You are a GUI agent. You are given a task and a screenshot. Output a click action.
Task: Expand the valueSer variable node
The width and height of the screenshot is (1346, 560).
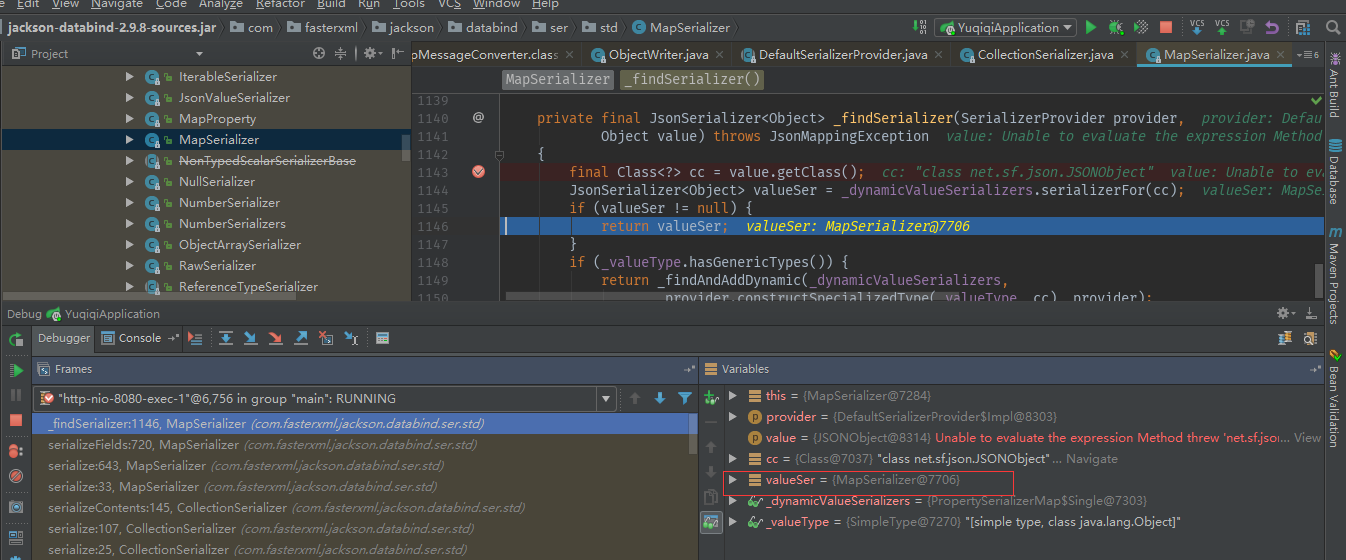[733, 480]
